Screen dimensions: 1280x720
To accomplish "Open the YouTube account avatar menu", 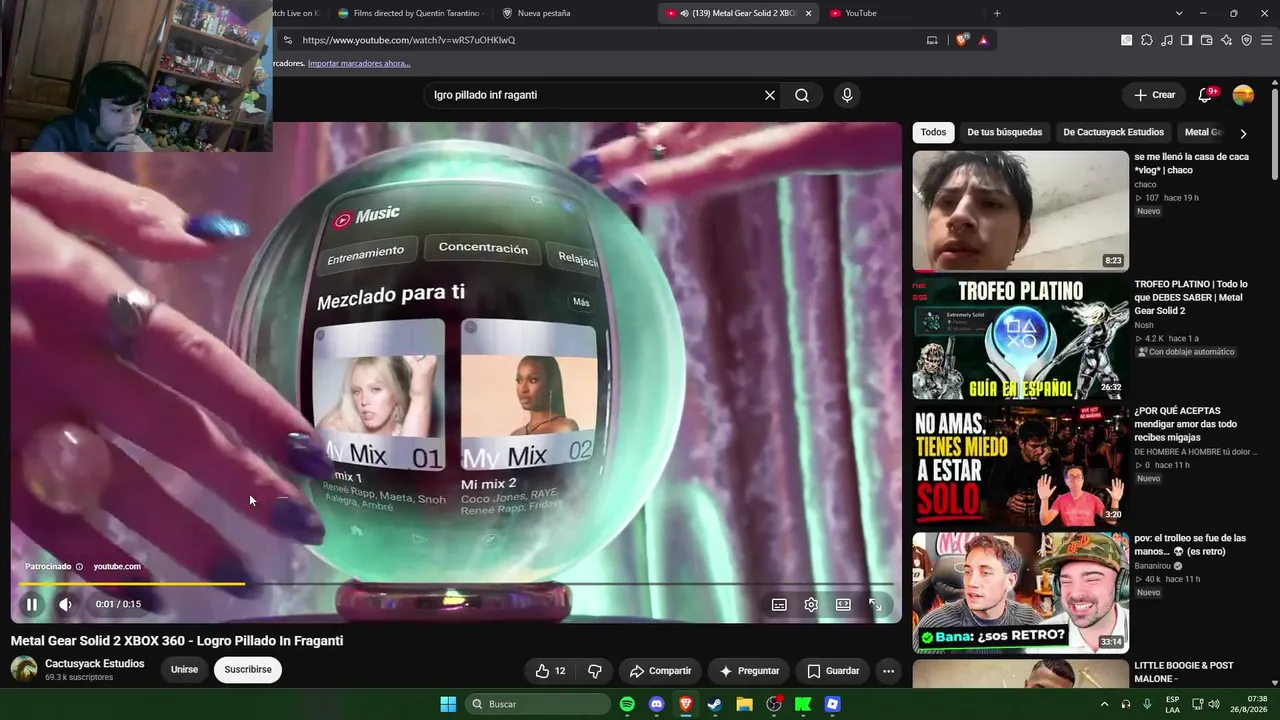I will 1243,95.
